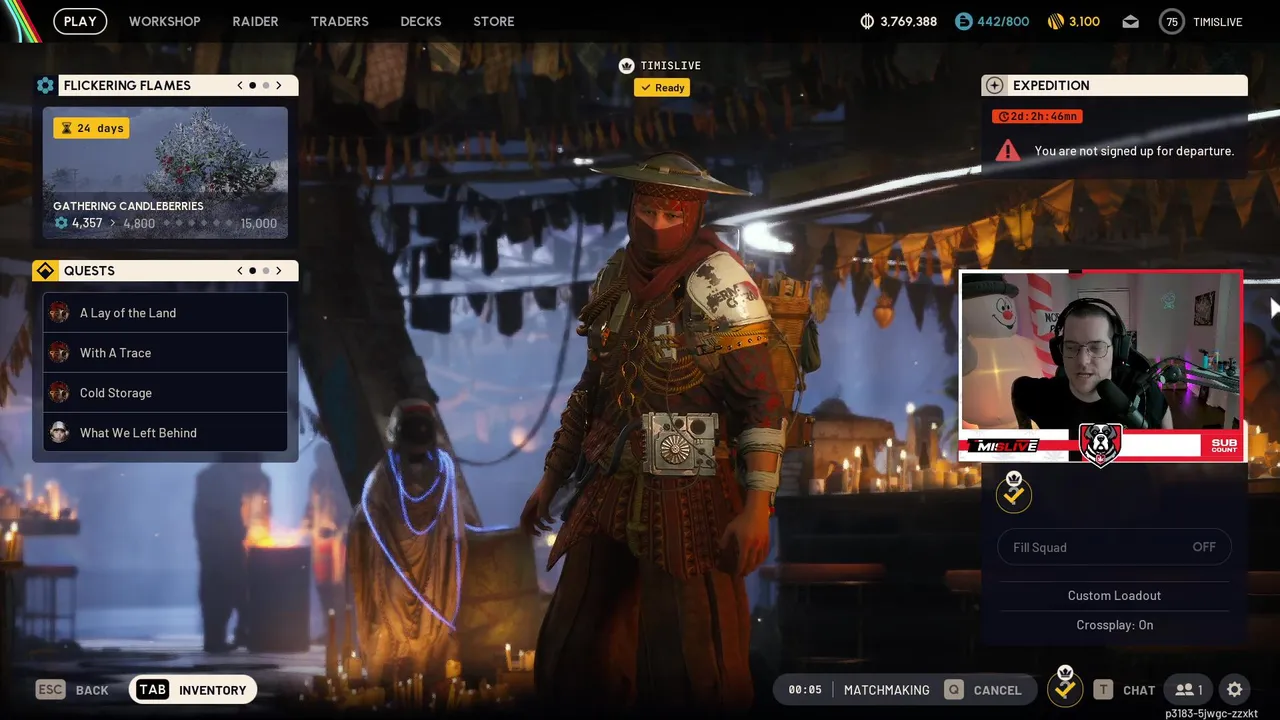Open the chat with the T CHAT button
1280x720 pixels.
(1124, 690)
